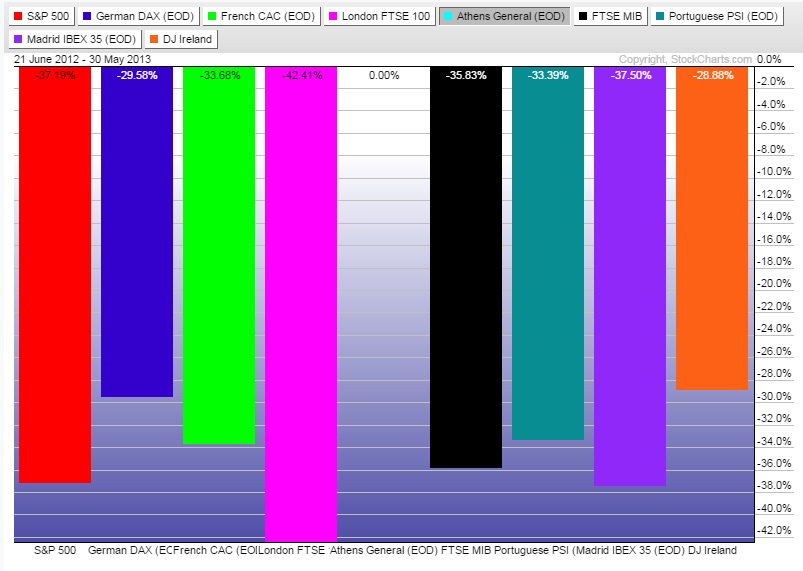Image resolution: width=803 pixels, height=571 pixels.
Task: Click the FTSE MIB legend button
Action: [x=613, y=16]
